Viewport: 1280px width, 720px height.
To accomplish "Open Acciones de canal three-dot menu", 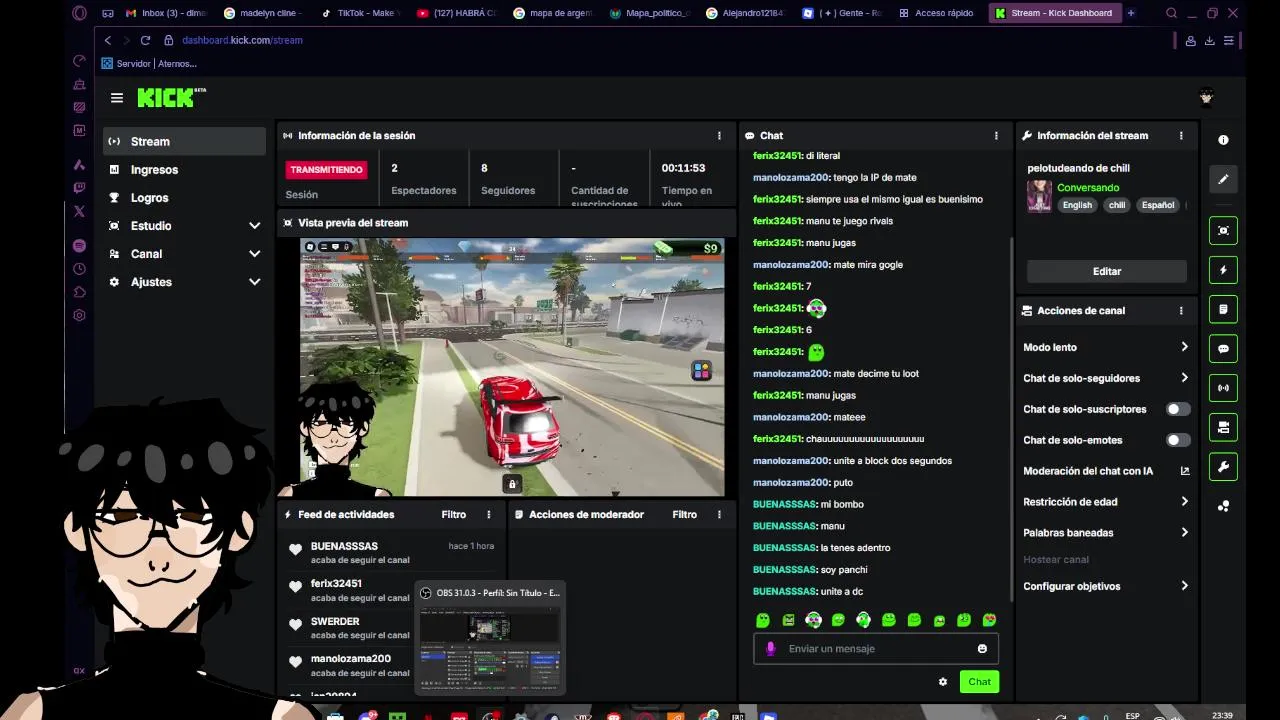I will pos(1180,311).
